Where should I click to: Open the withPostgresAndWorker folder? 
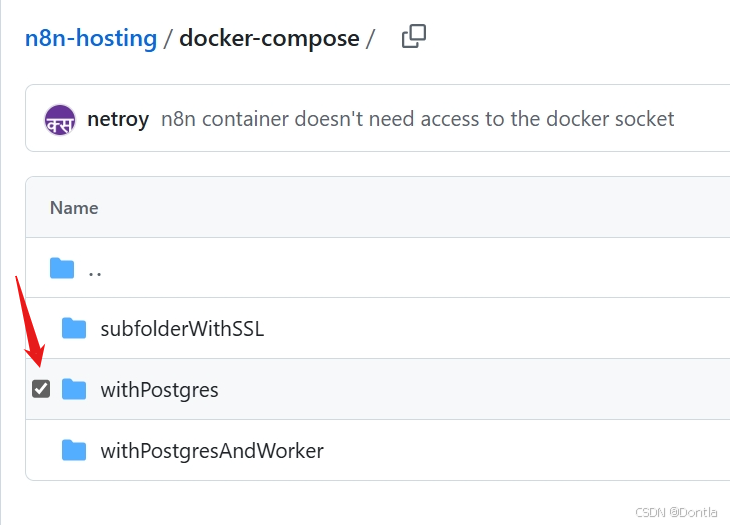[x=212, y=451]
